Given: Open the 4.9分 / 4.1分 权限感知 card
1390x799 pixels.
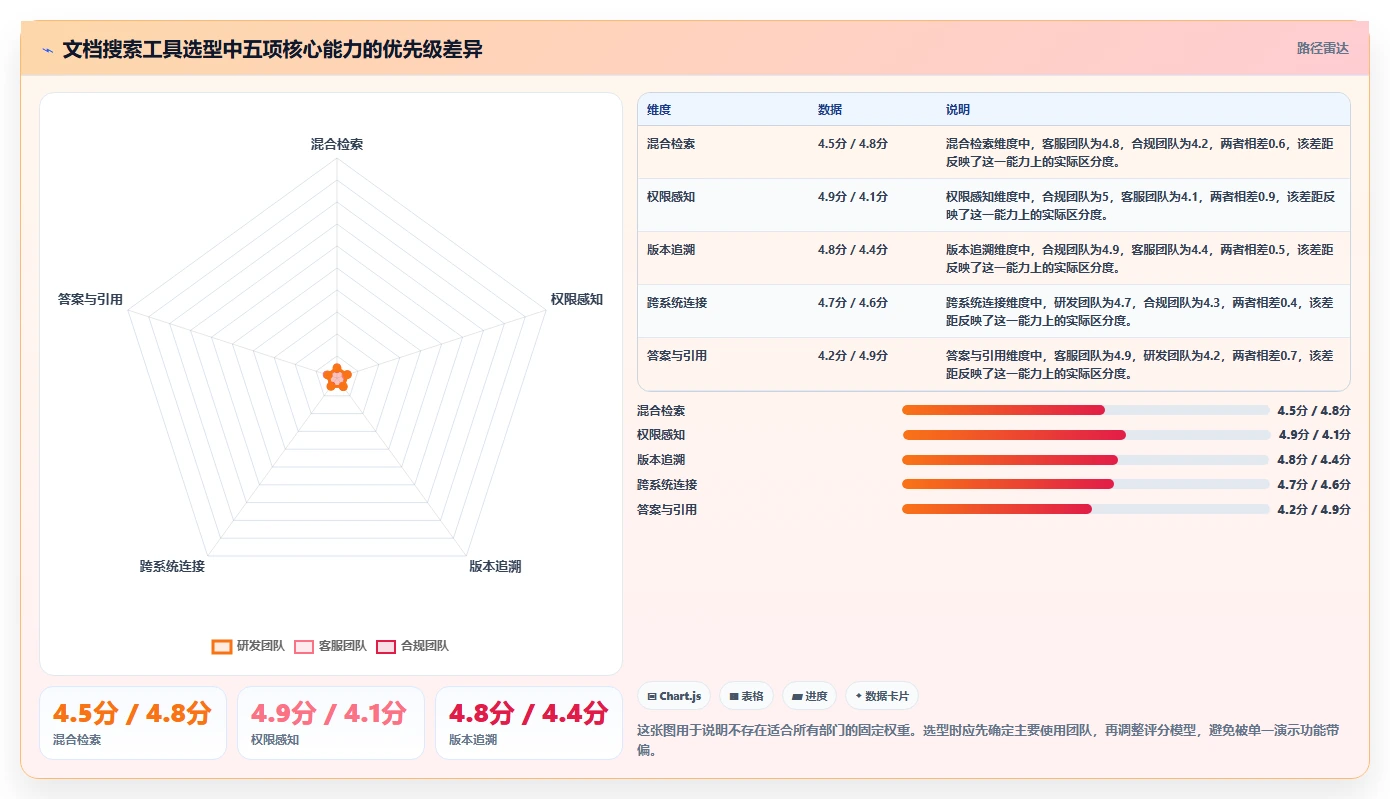Looking at the screenshot, I should tap(331, 723).
